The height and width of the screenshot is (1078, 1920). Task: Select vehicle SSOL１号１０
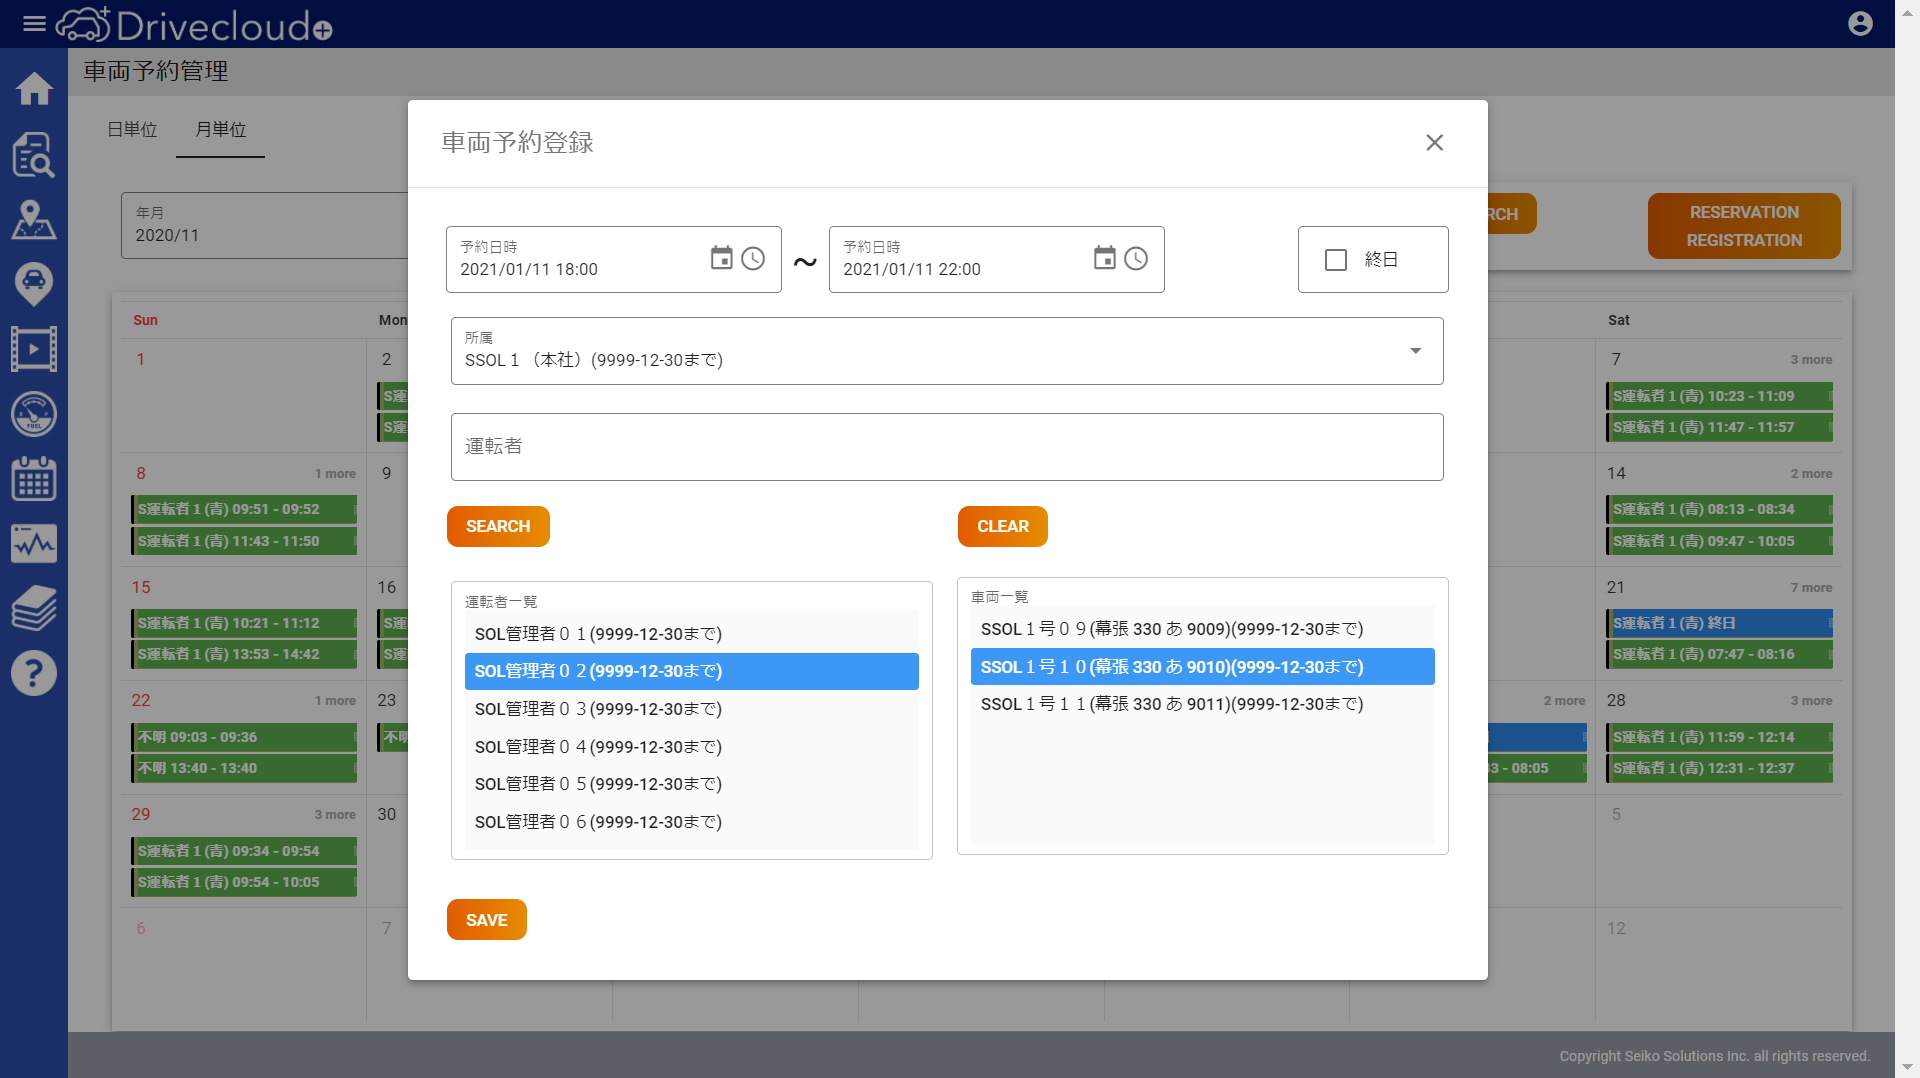click(1202, 667)
